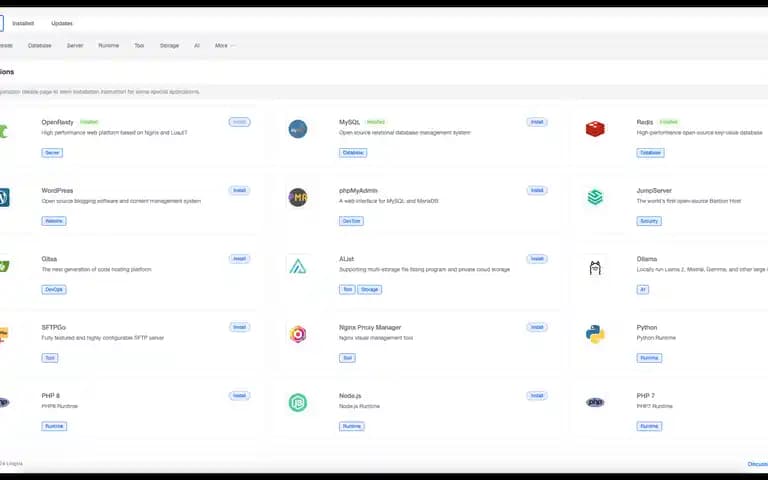Click the Server tag under OpenResty
768x480 pixels.
(52, 153)
